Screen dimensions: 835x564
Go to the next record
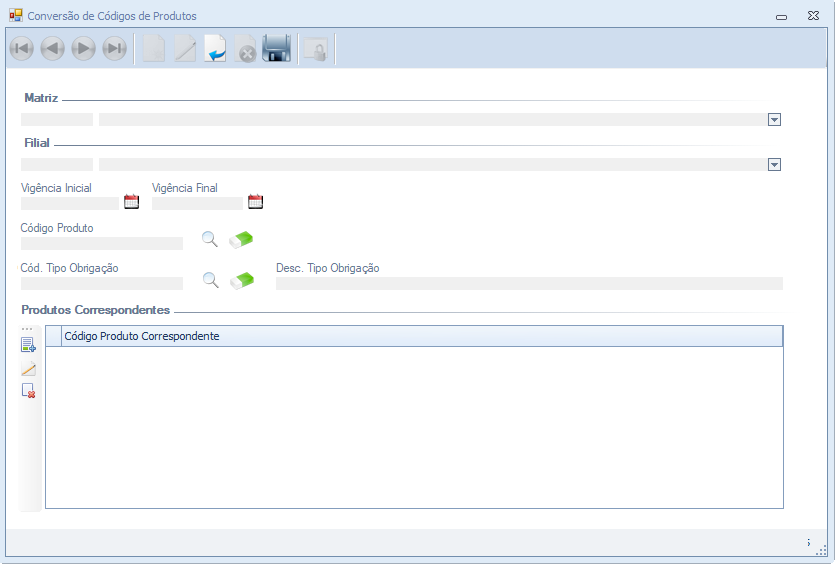[84, 49]
